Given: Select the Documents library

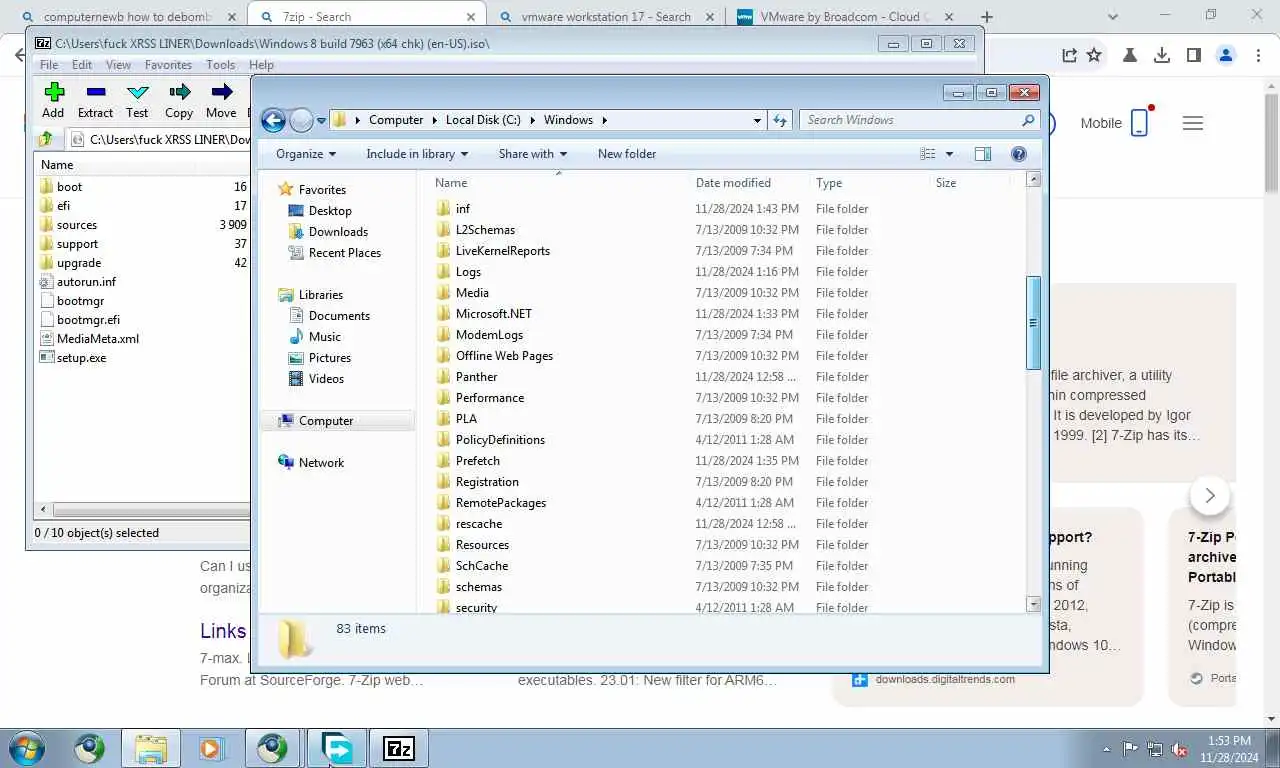Looking at the screenshot, I should pos(339,316).
